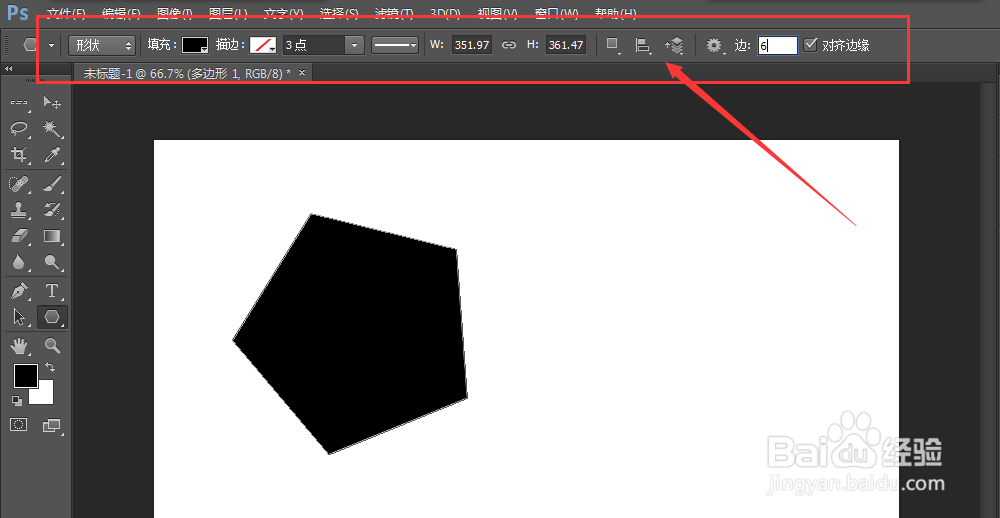The width and height of the screenshot is (1000, 518).
Task: Select the Eyedropper tool
Action: click(52, 154)
